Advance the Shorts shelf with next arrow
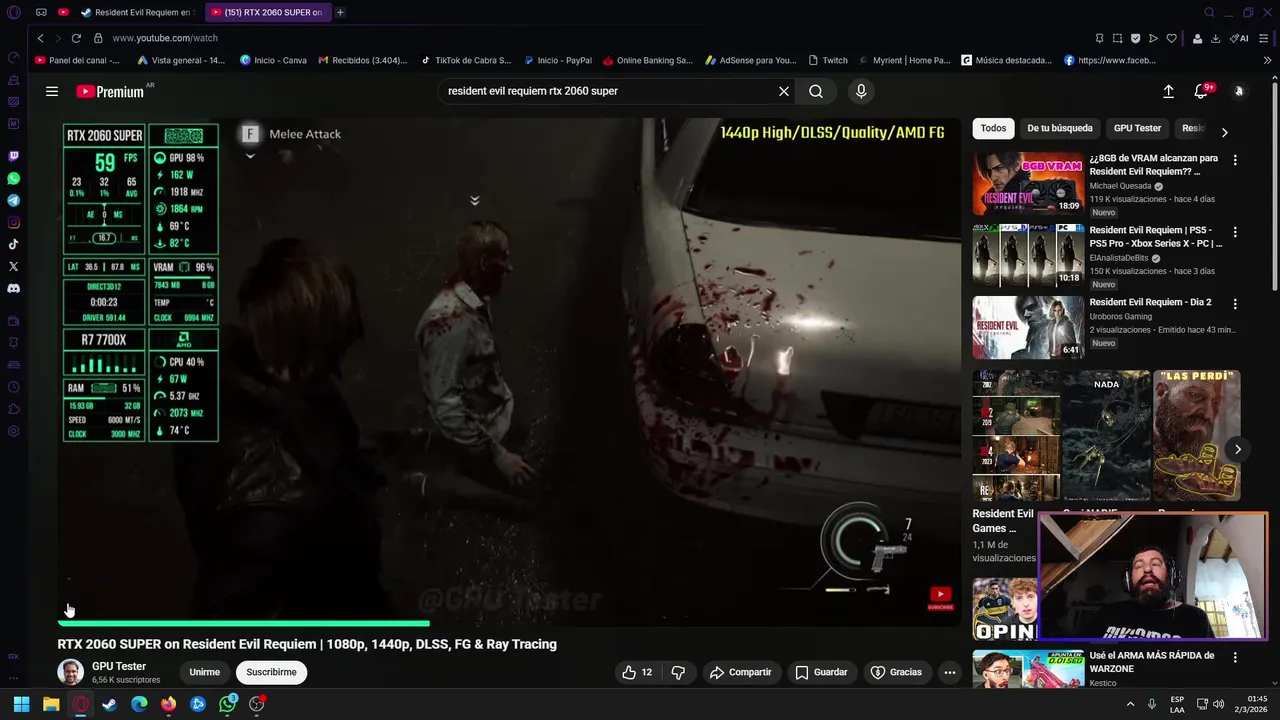 pyautogui.click(x=1237, y=449)
